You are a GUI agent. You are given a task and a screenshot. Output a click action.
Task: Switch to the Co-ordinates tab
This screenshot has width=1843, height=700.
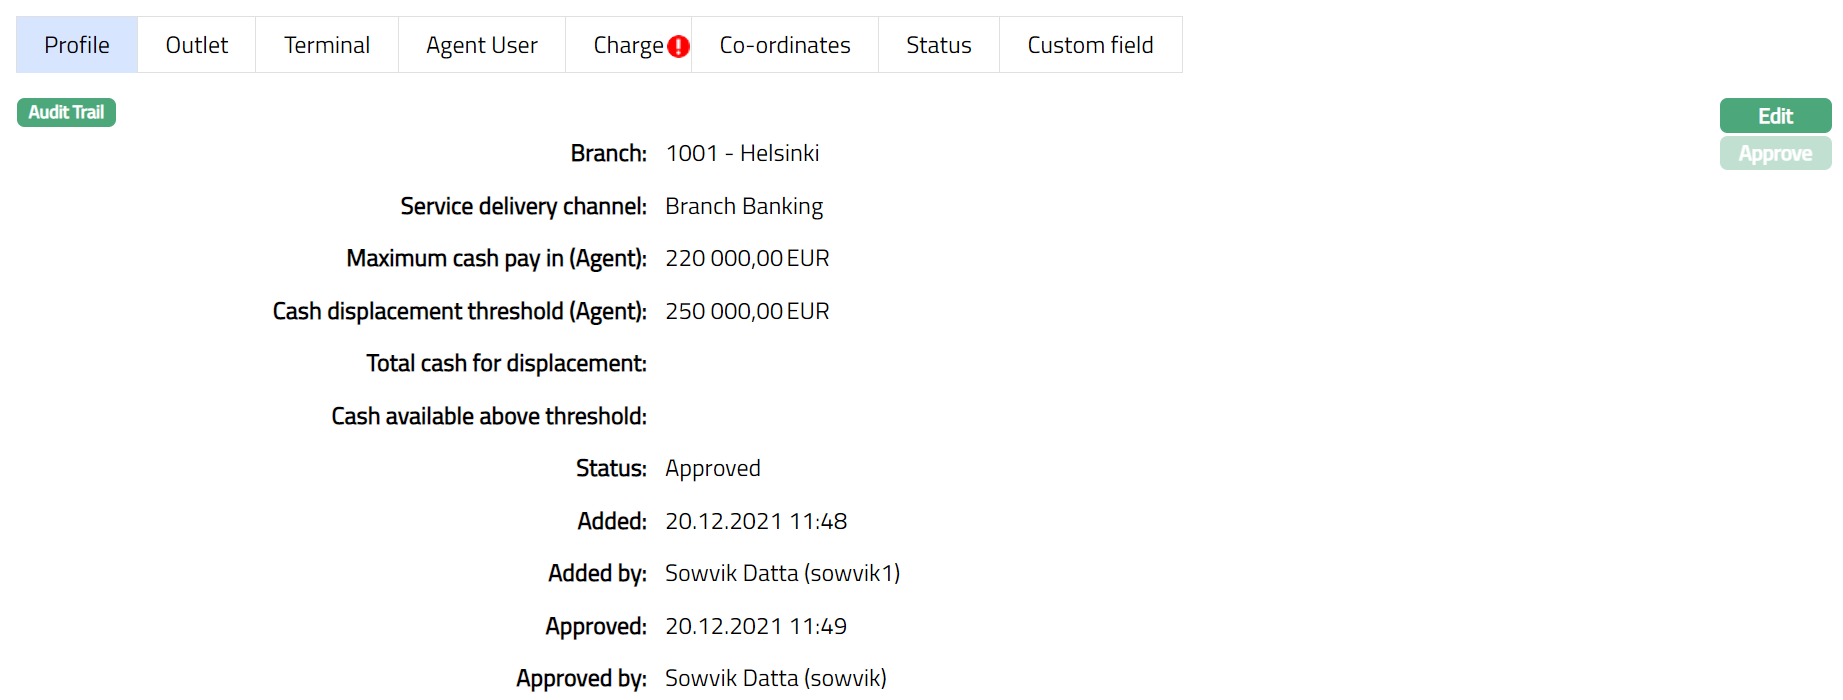(x=785, y=45)
